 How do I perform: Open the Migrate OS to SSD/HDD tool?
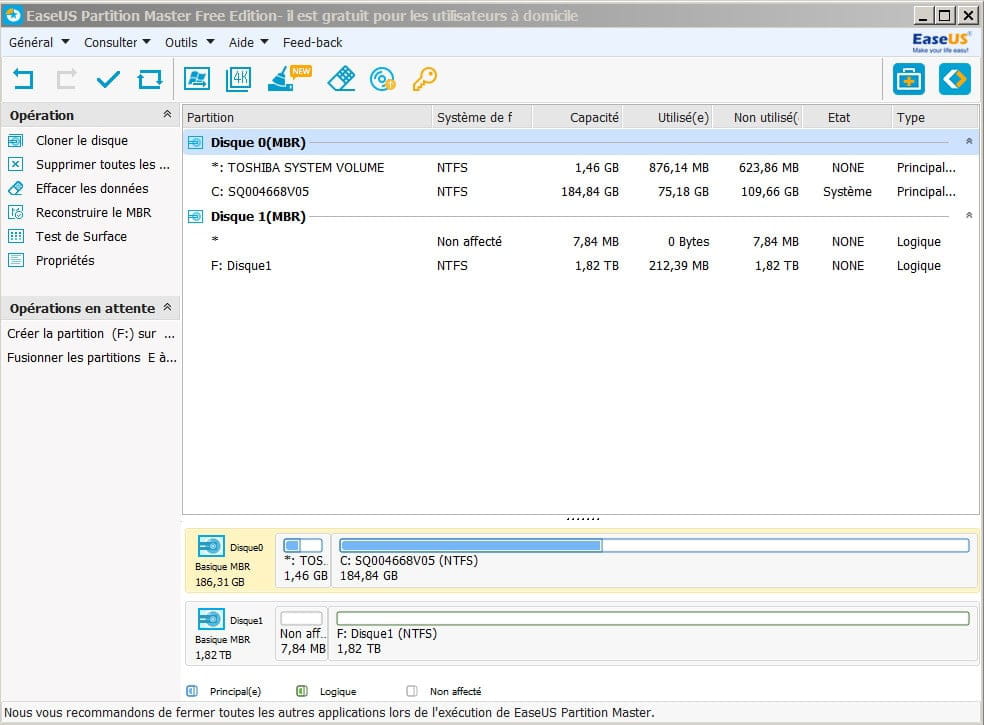196,79
